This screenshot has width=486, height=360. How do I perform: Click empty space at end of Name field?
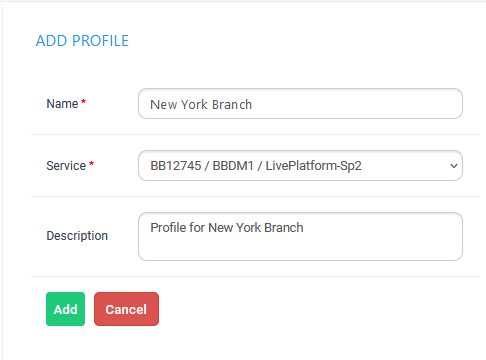click(357, 104)
